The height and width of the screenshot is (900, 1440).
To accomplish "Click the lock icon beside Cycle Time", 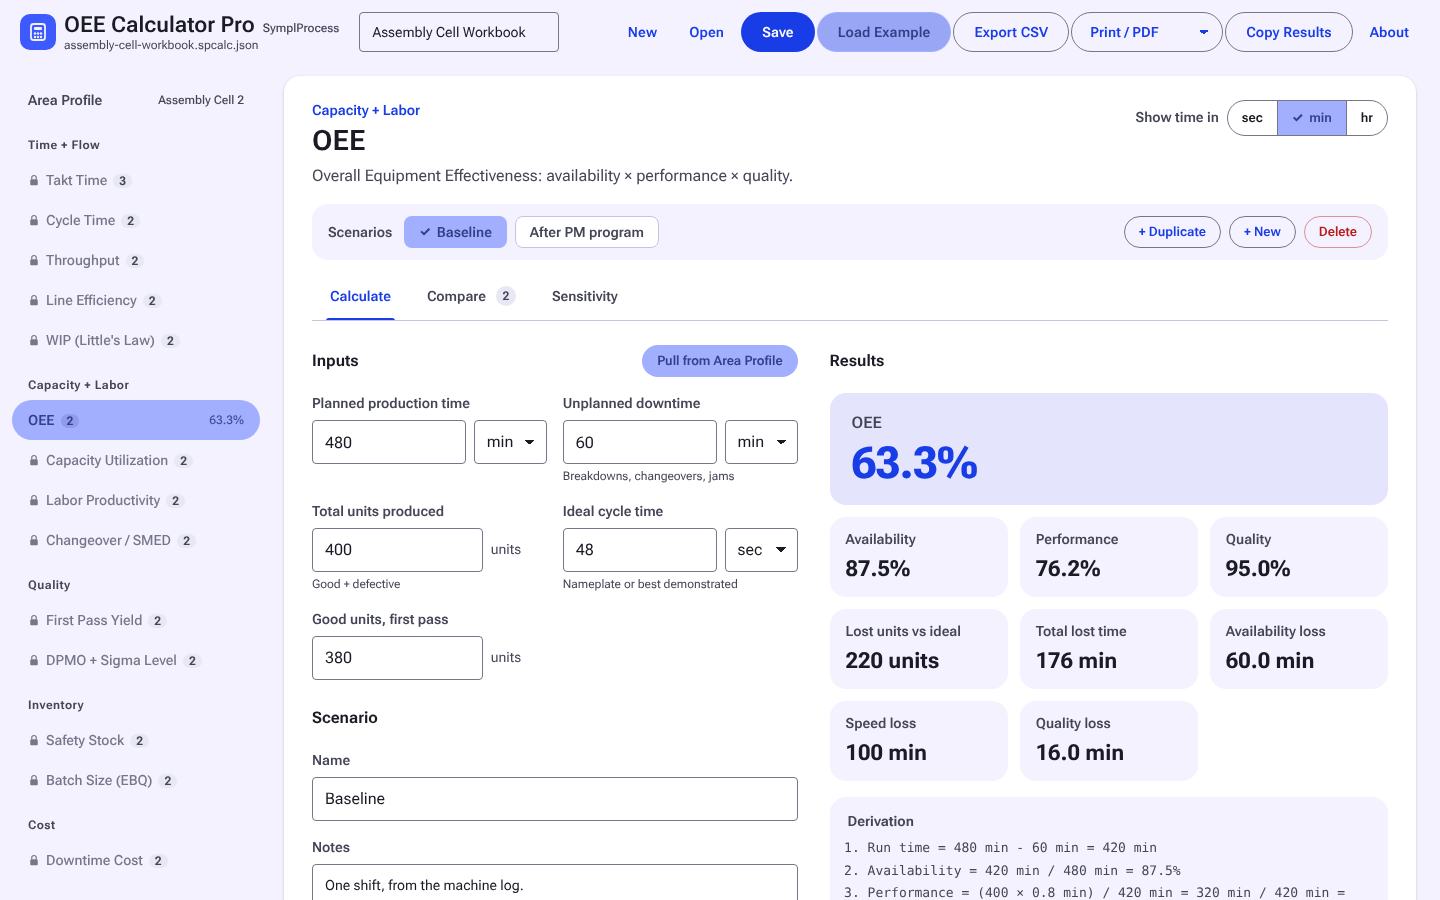I will tap(34, 221).
